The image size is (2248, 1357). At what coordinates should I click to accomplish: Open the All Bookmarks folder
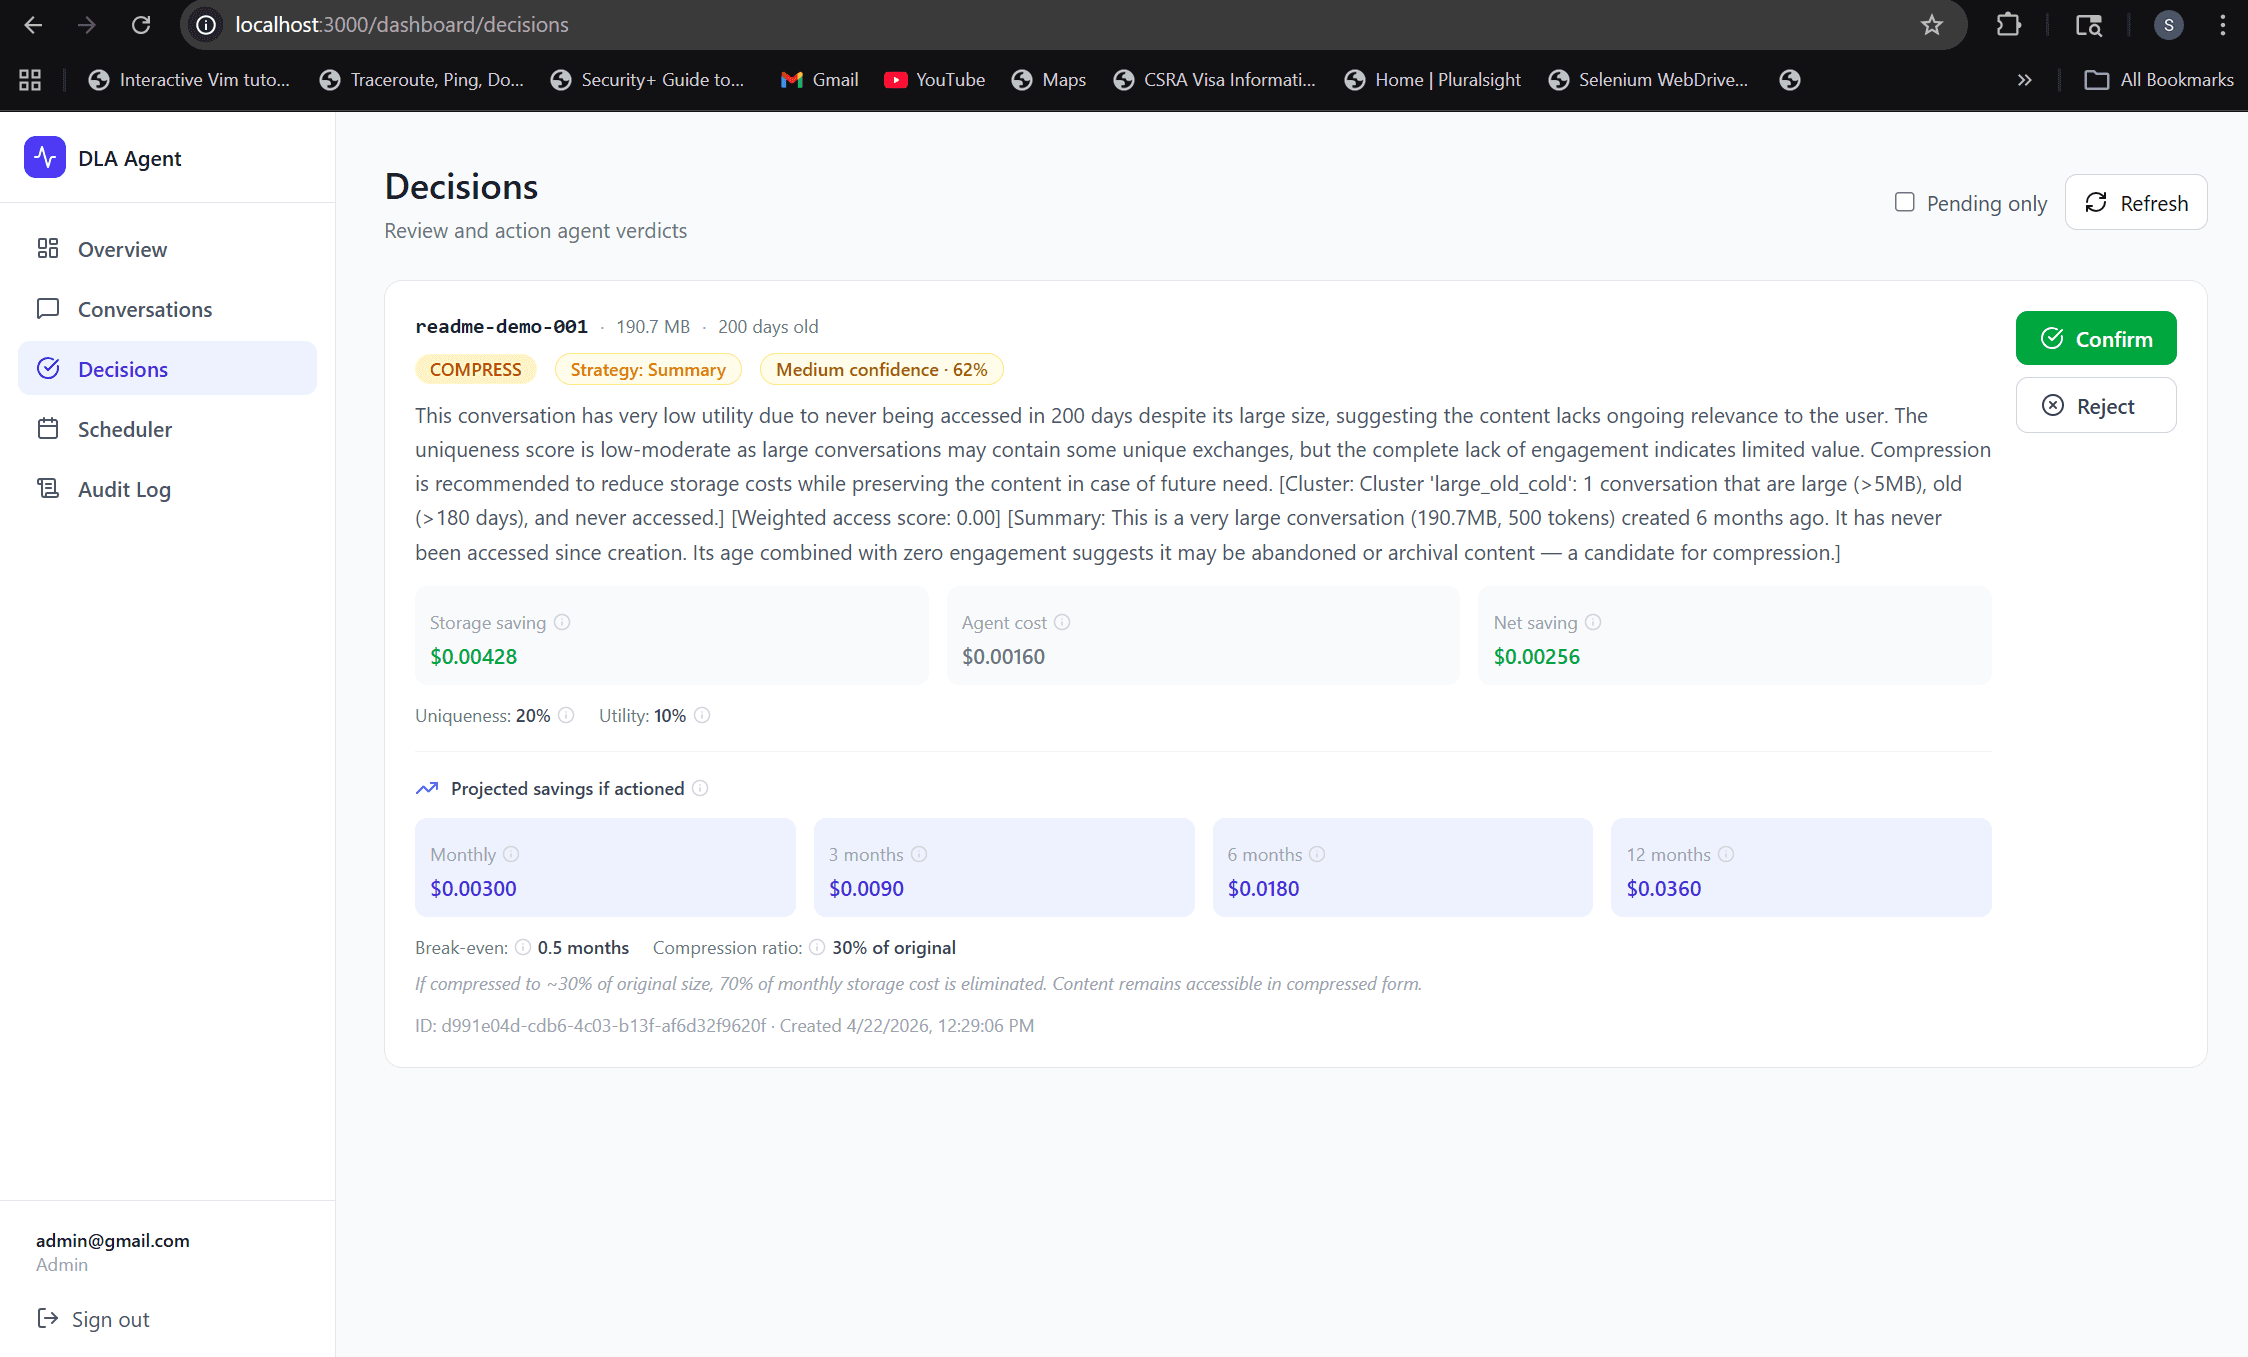pos(2159,80)
